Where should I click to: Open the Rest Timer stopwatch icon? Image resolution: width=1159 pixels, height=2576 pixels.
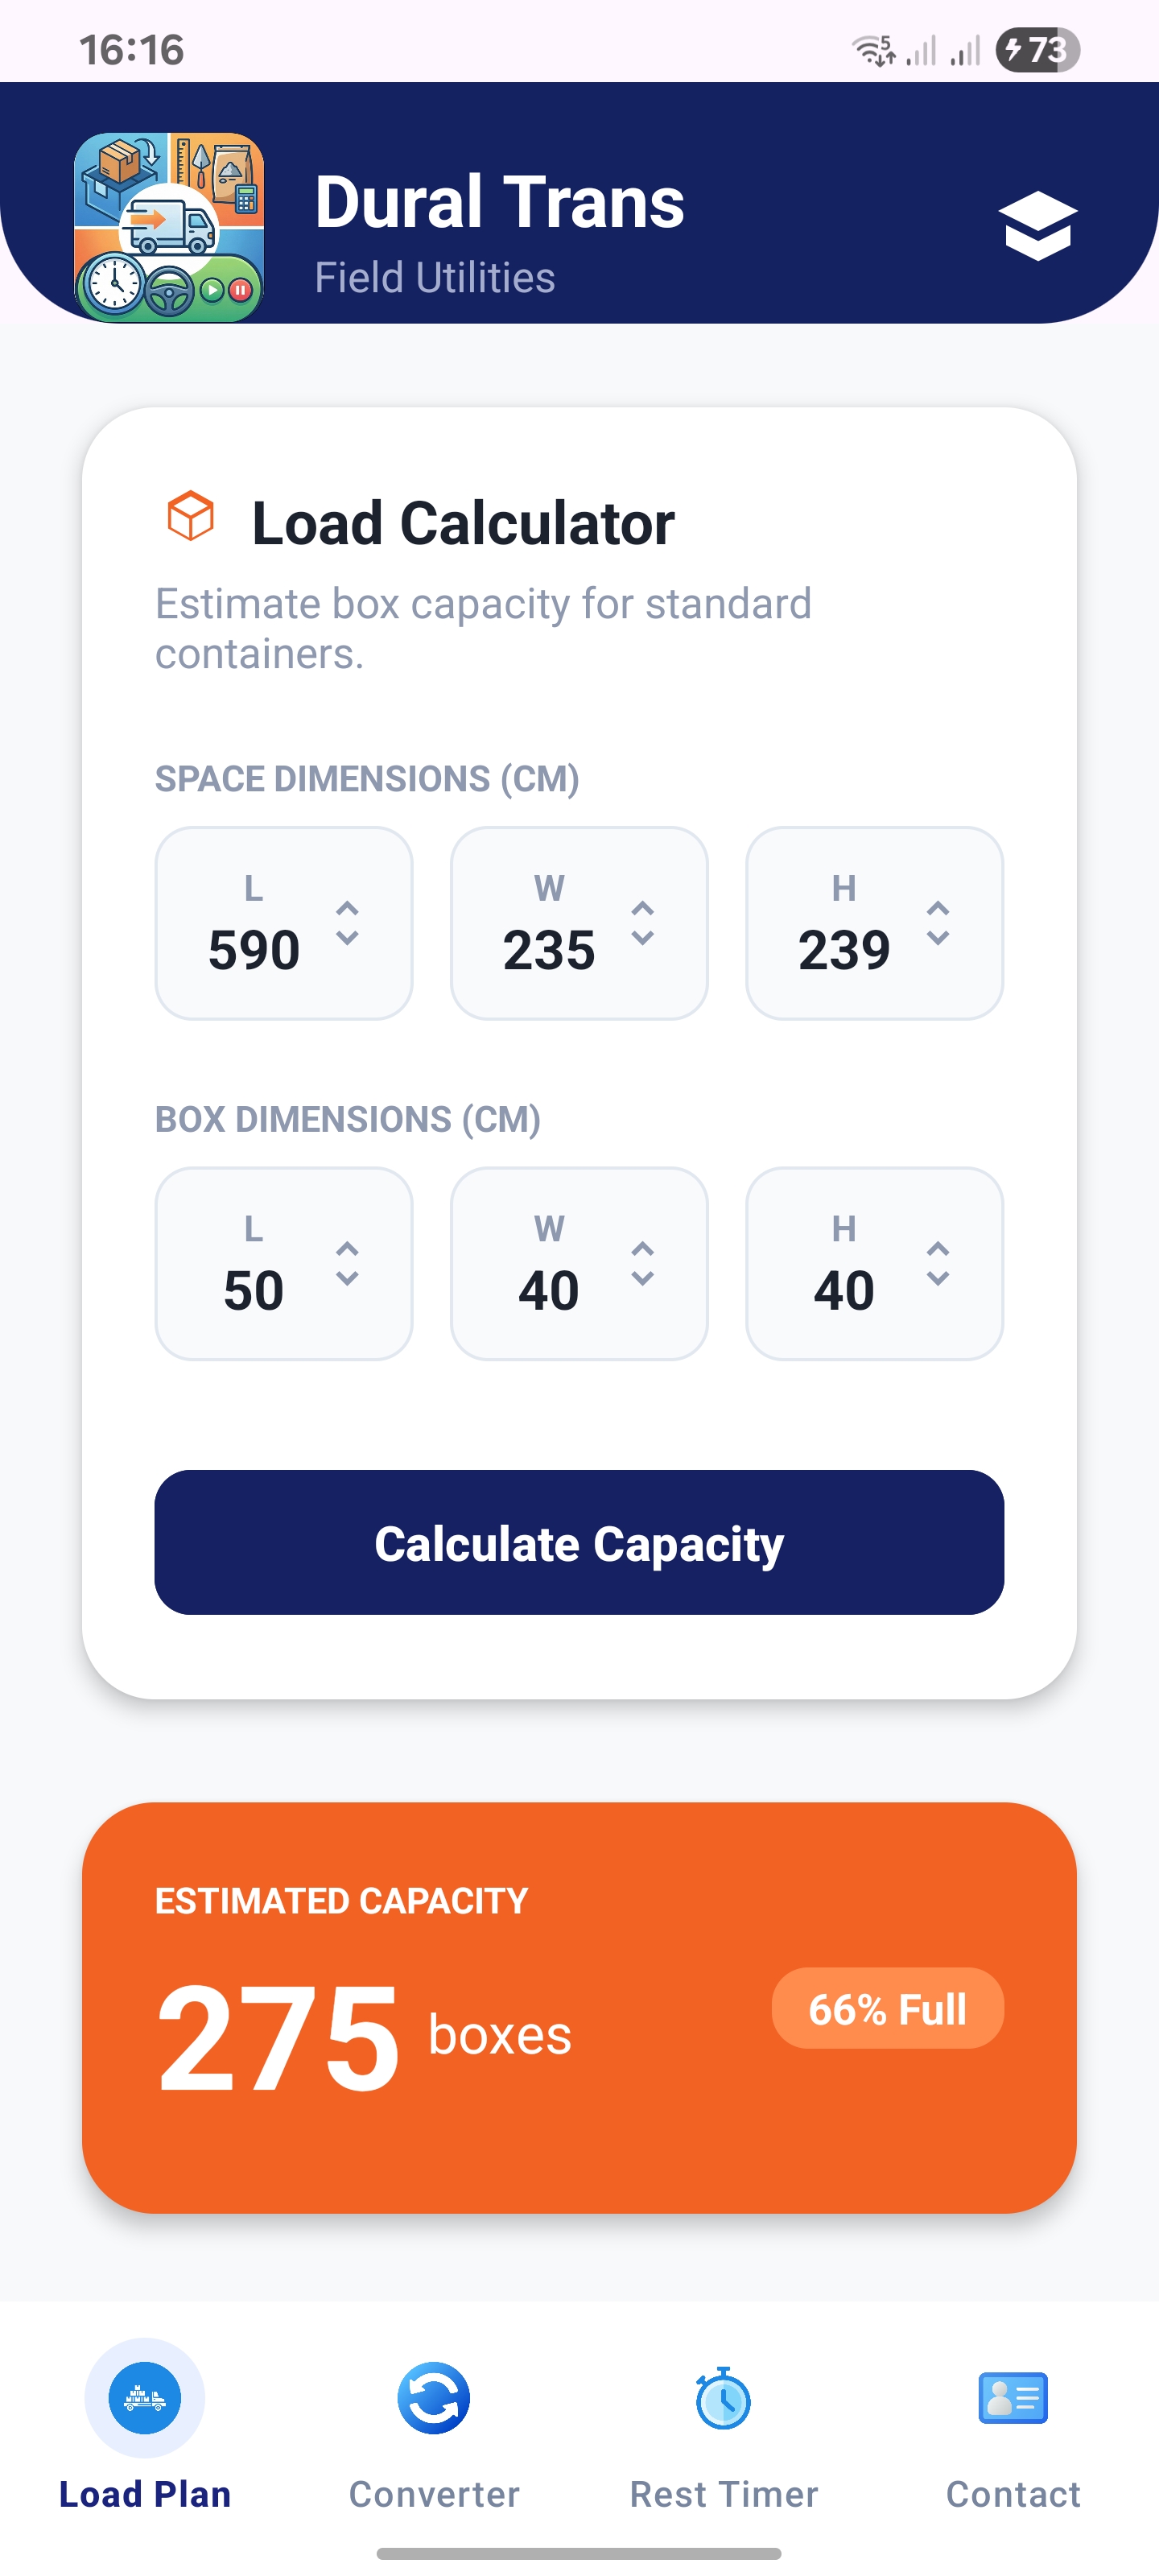(x=723, y=2398)
